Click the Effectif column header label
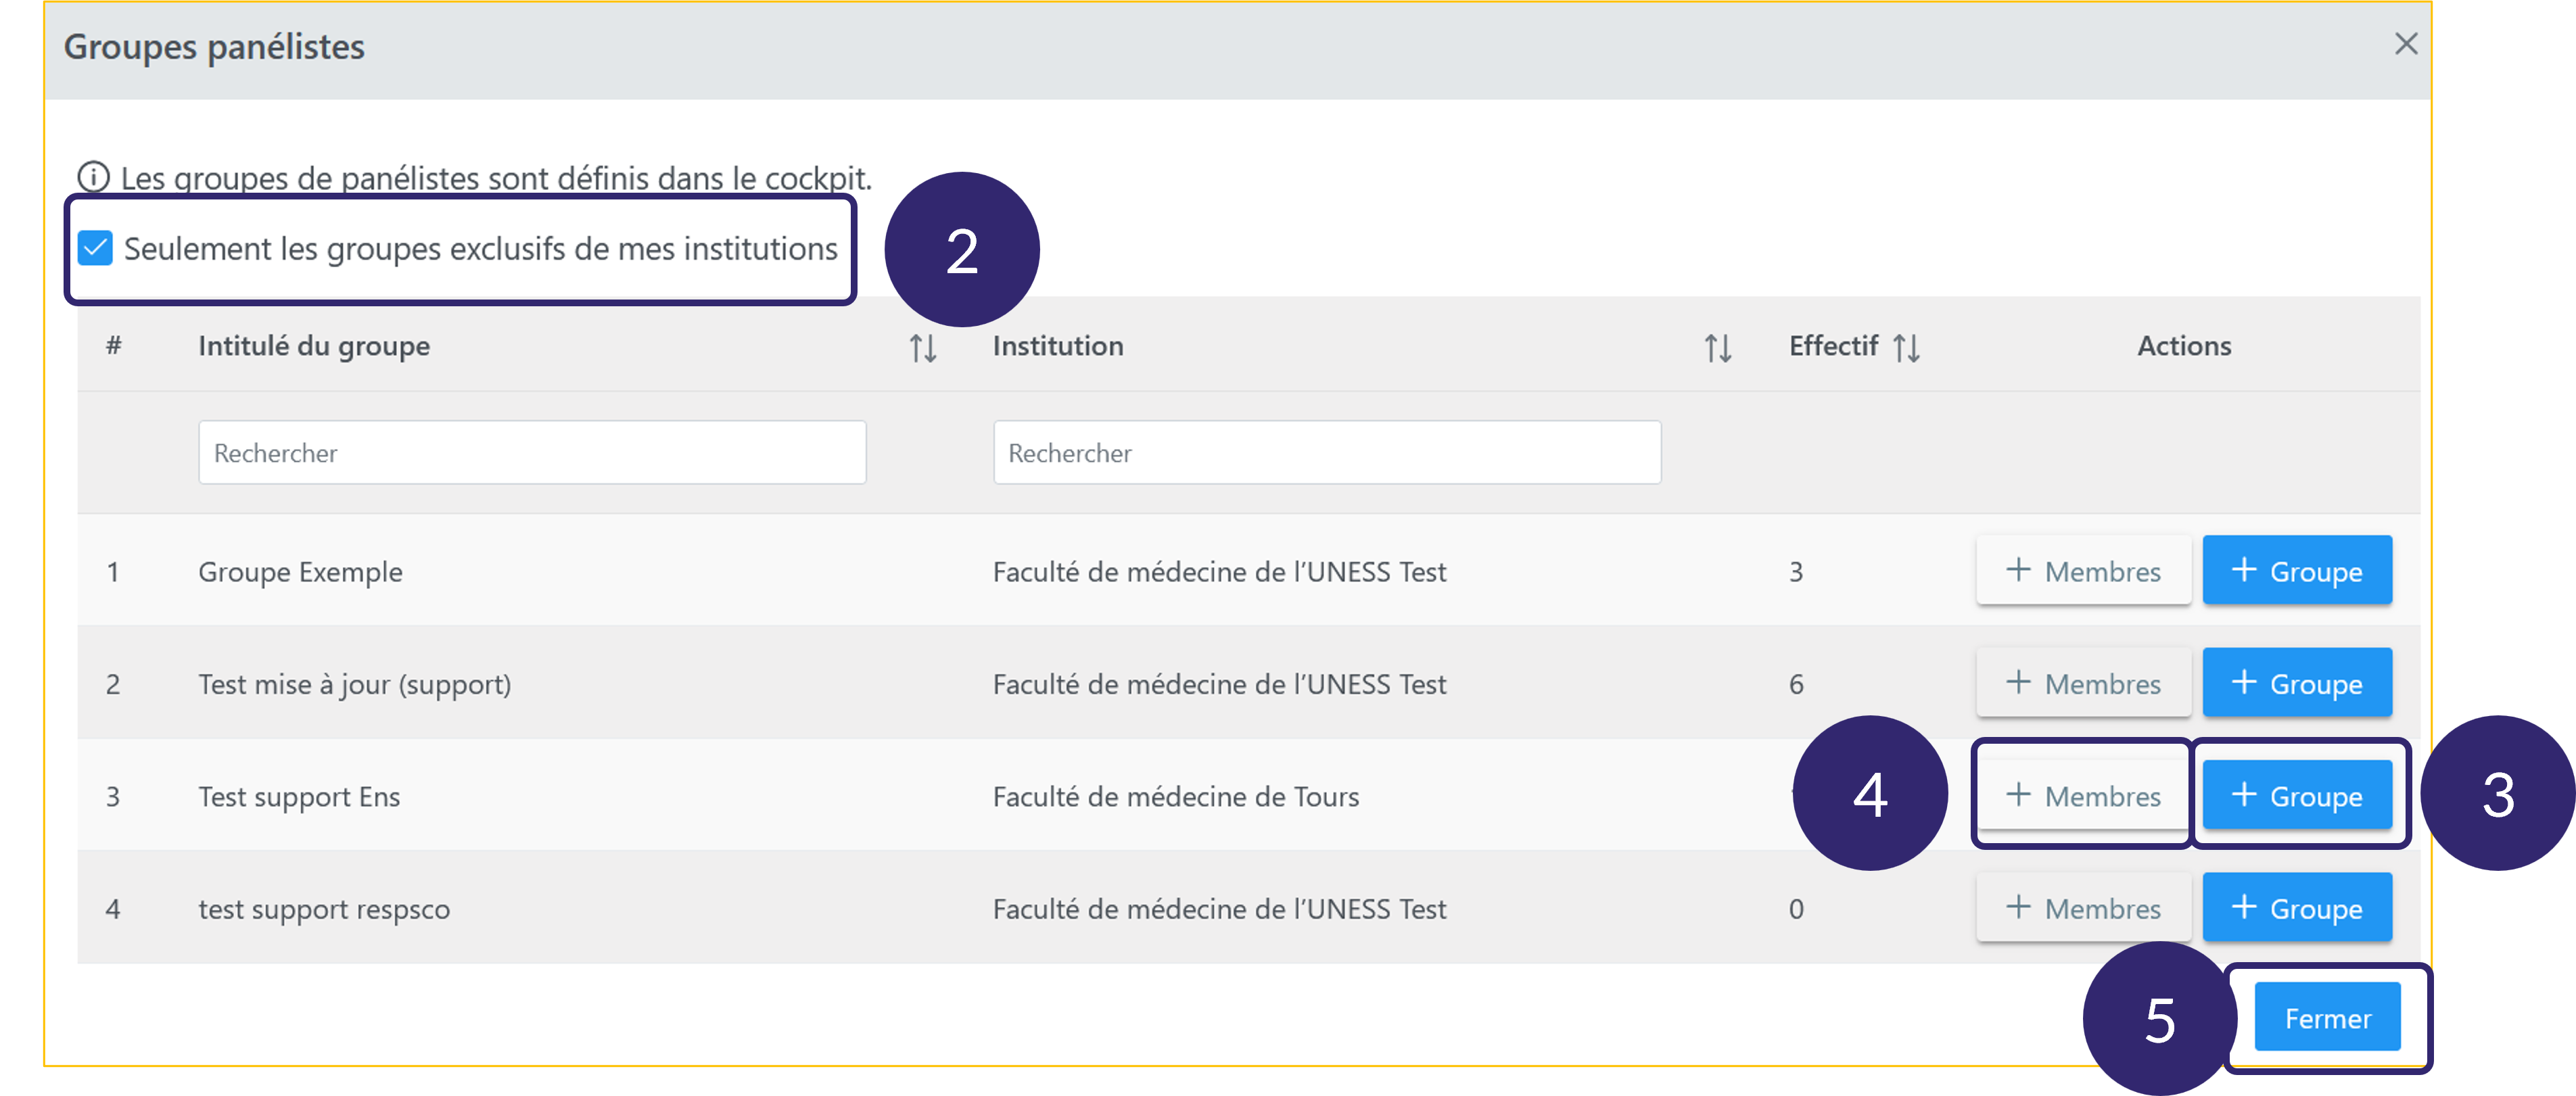 (x=1832, y=346)
